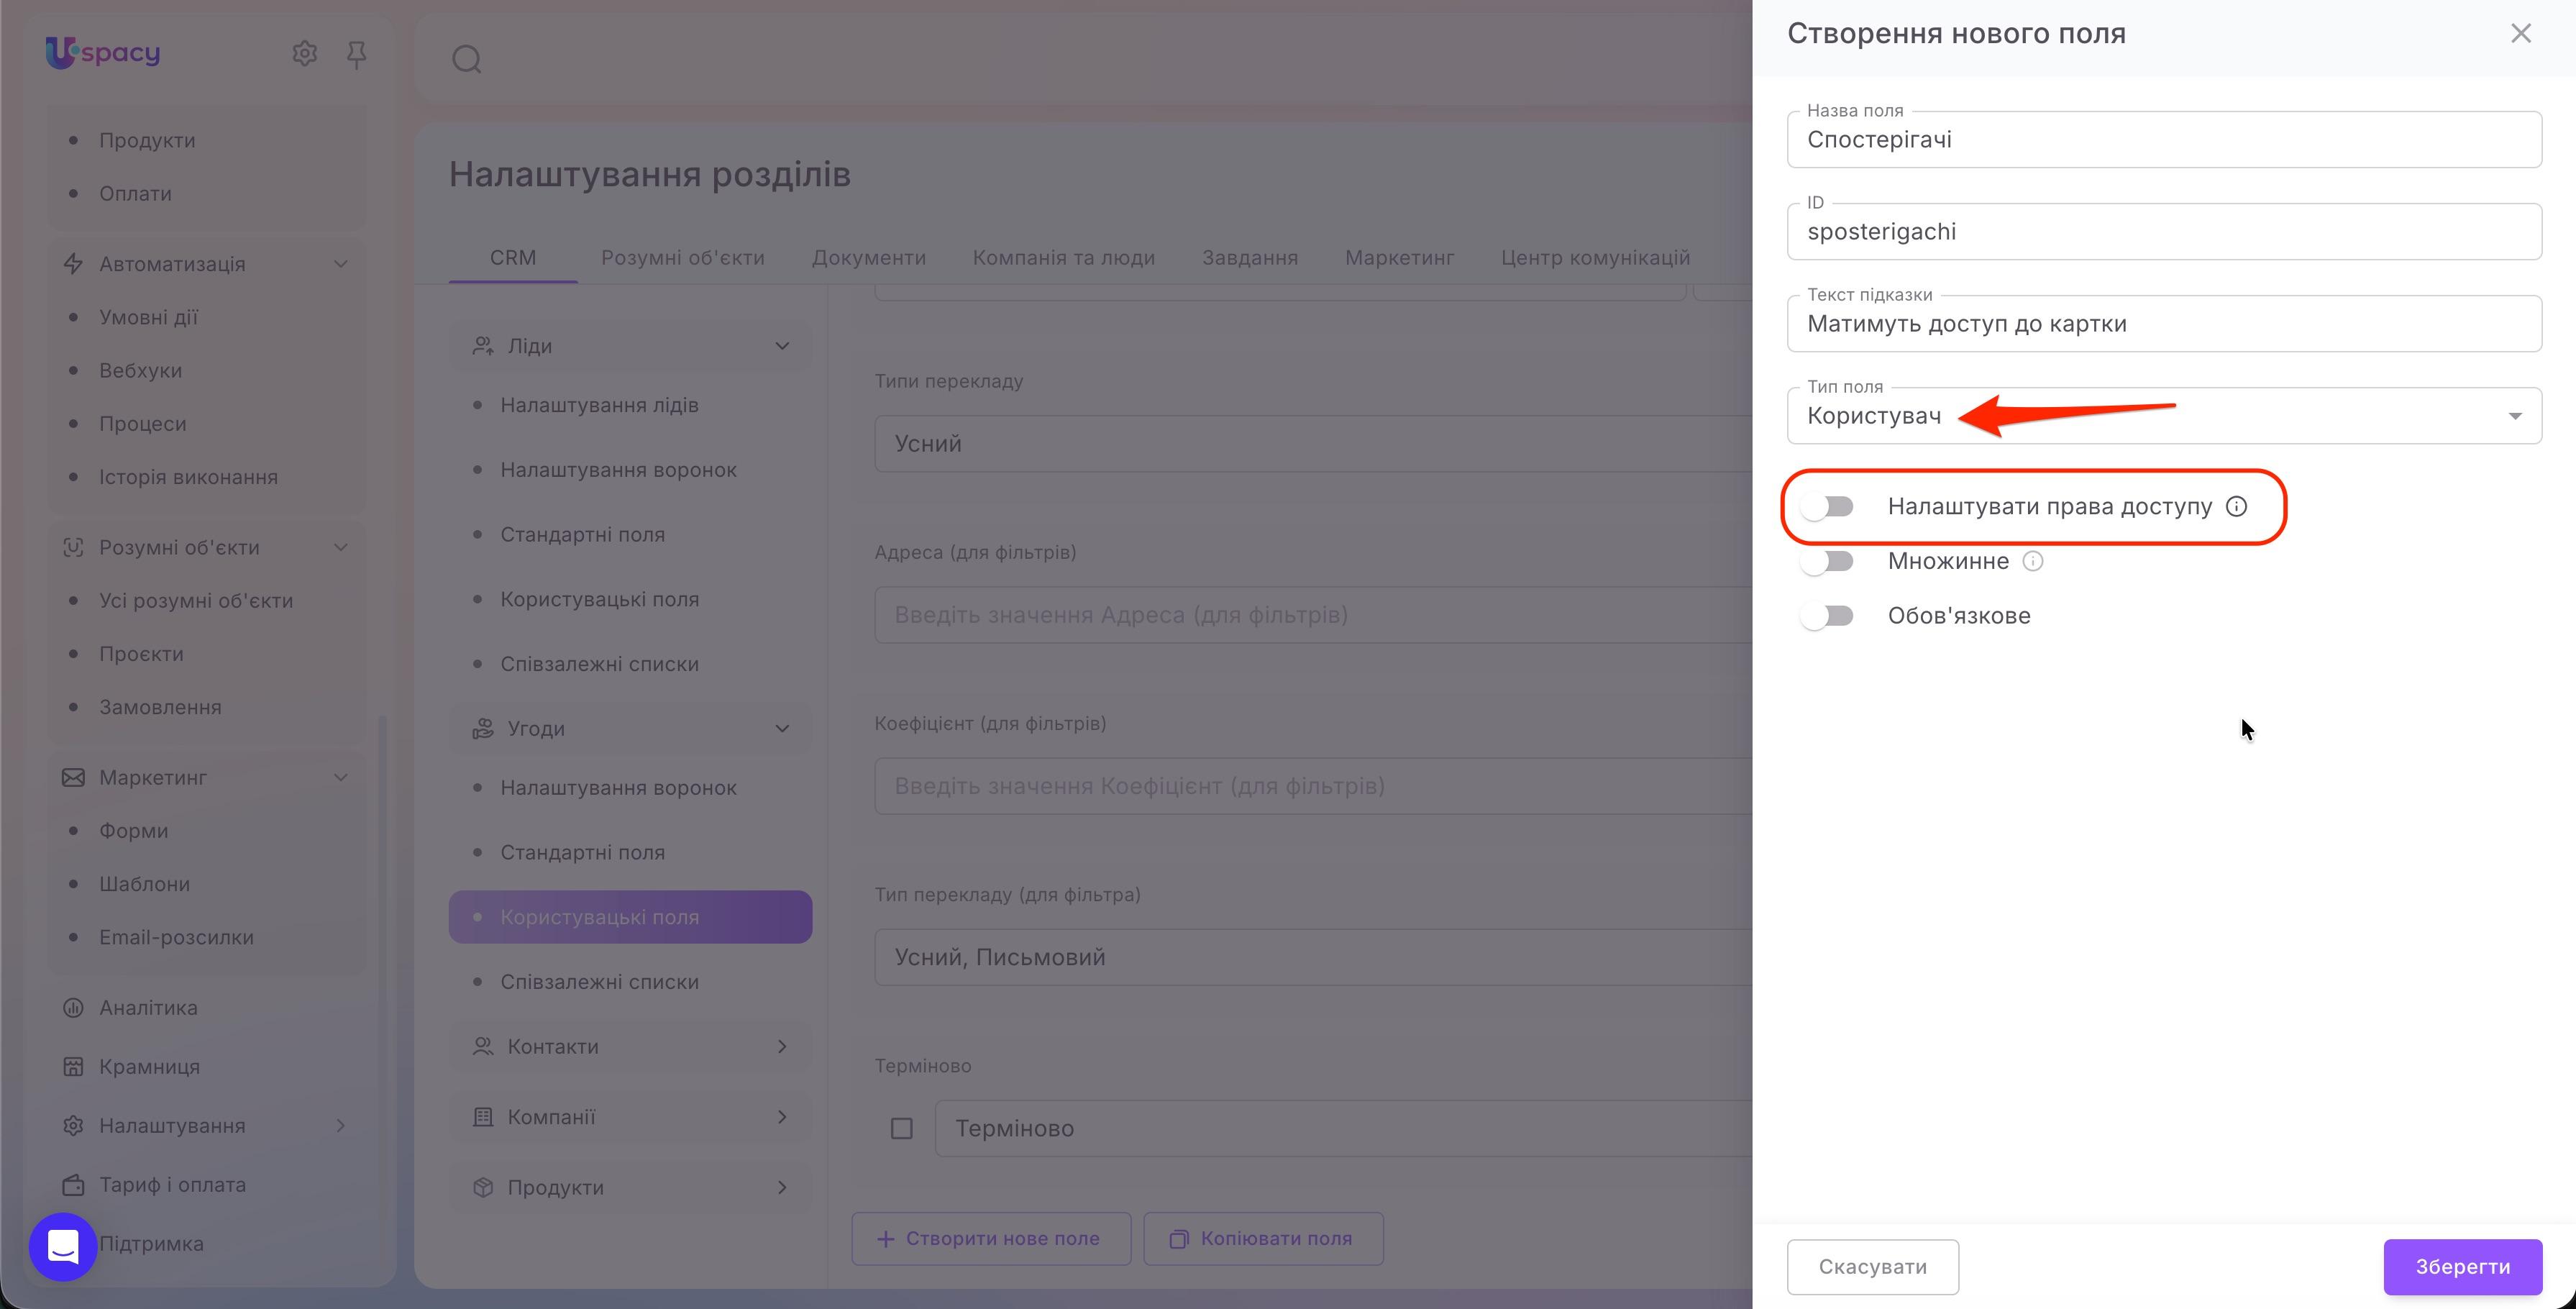Click the Назва поля input field
Image resolution: width=2576 pixels, height=1309 pixels.
(x=2164, y=140)
